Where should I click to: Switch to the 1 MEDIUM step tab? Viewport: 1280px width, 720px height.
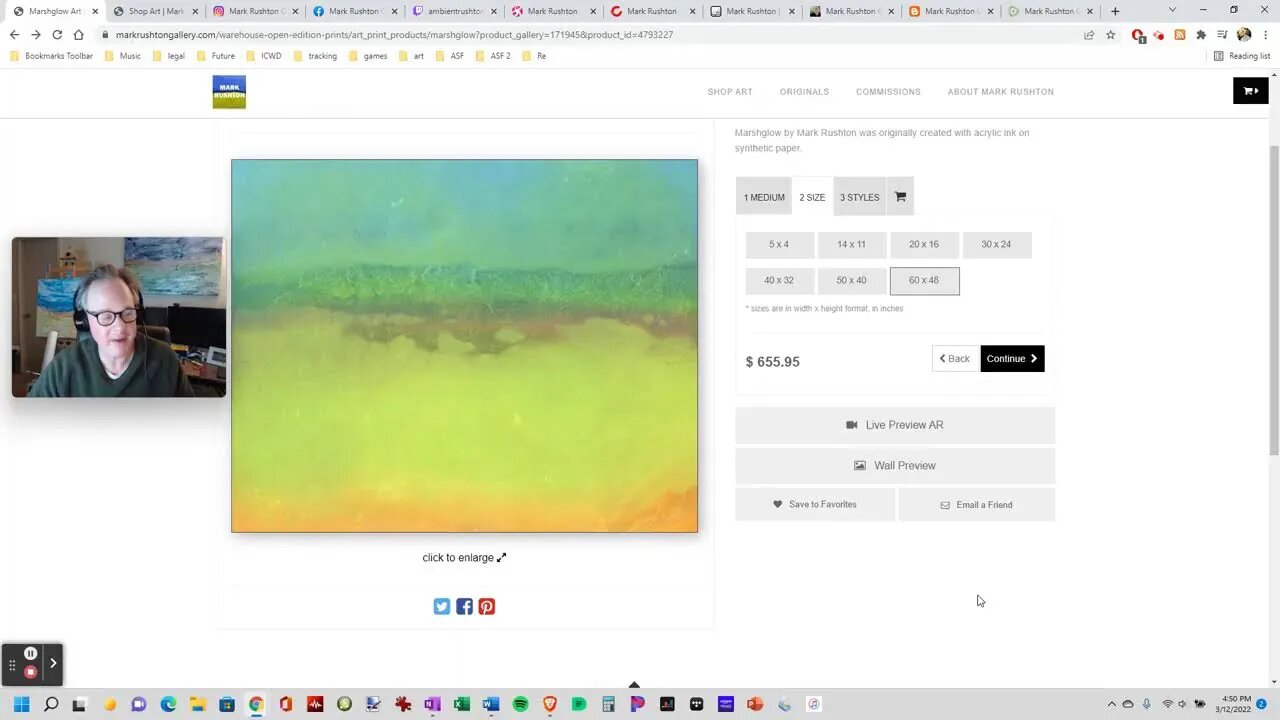[x=764, y=197]
